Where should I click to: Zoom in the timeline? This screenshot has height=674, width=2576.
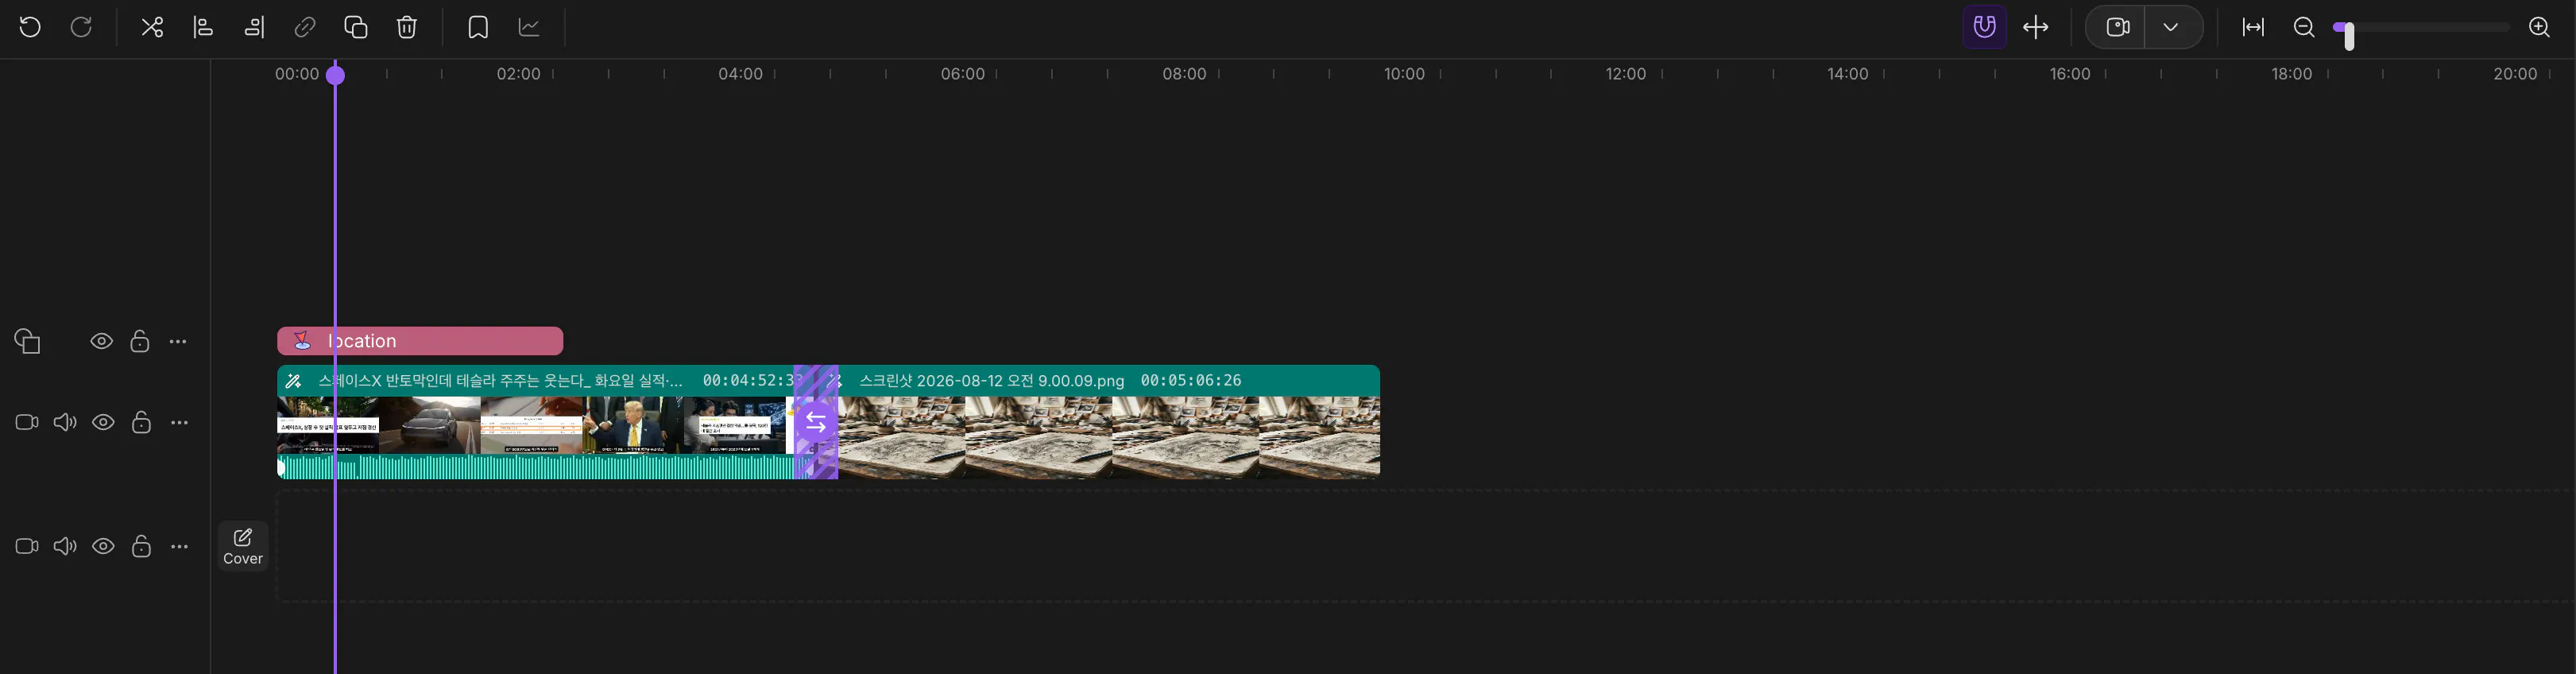click(2539, 27)
